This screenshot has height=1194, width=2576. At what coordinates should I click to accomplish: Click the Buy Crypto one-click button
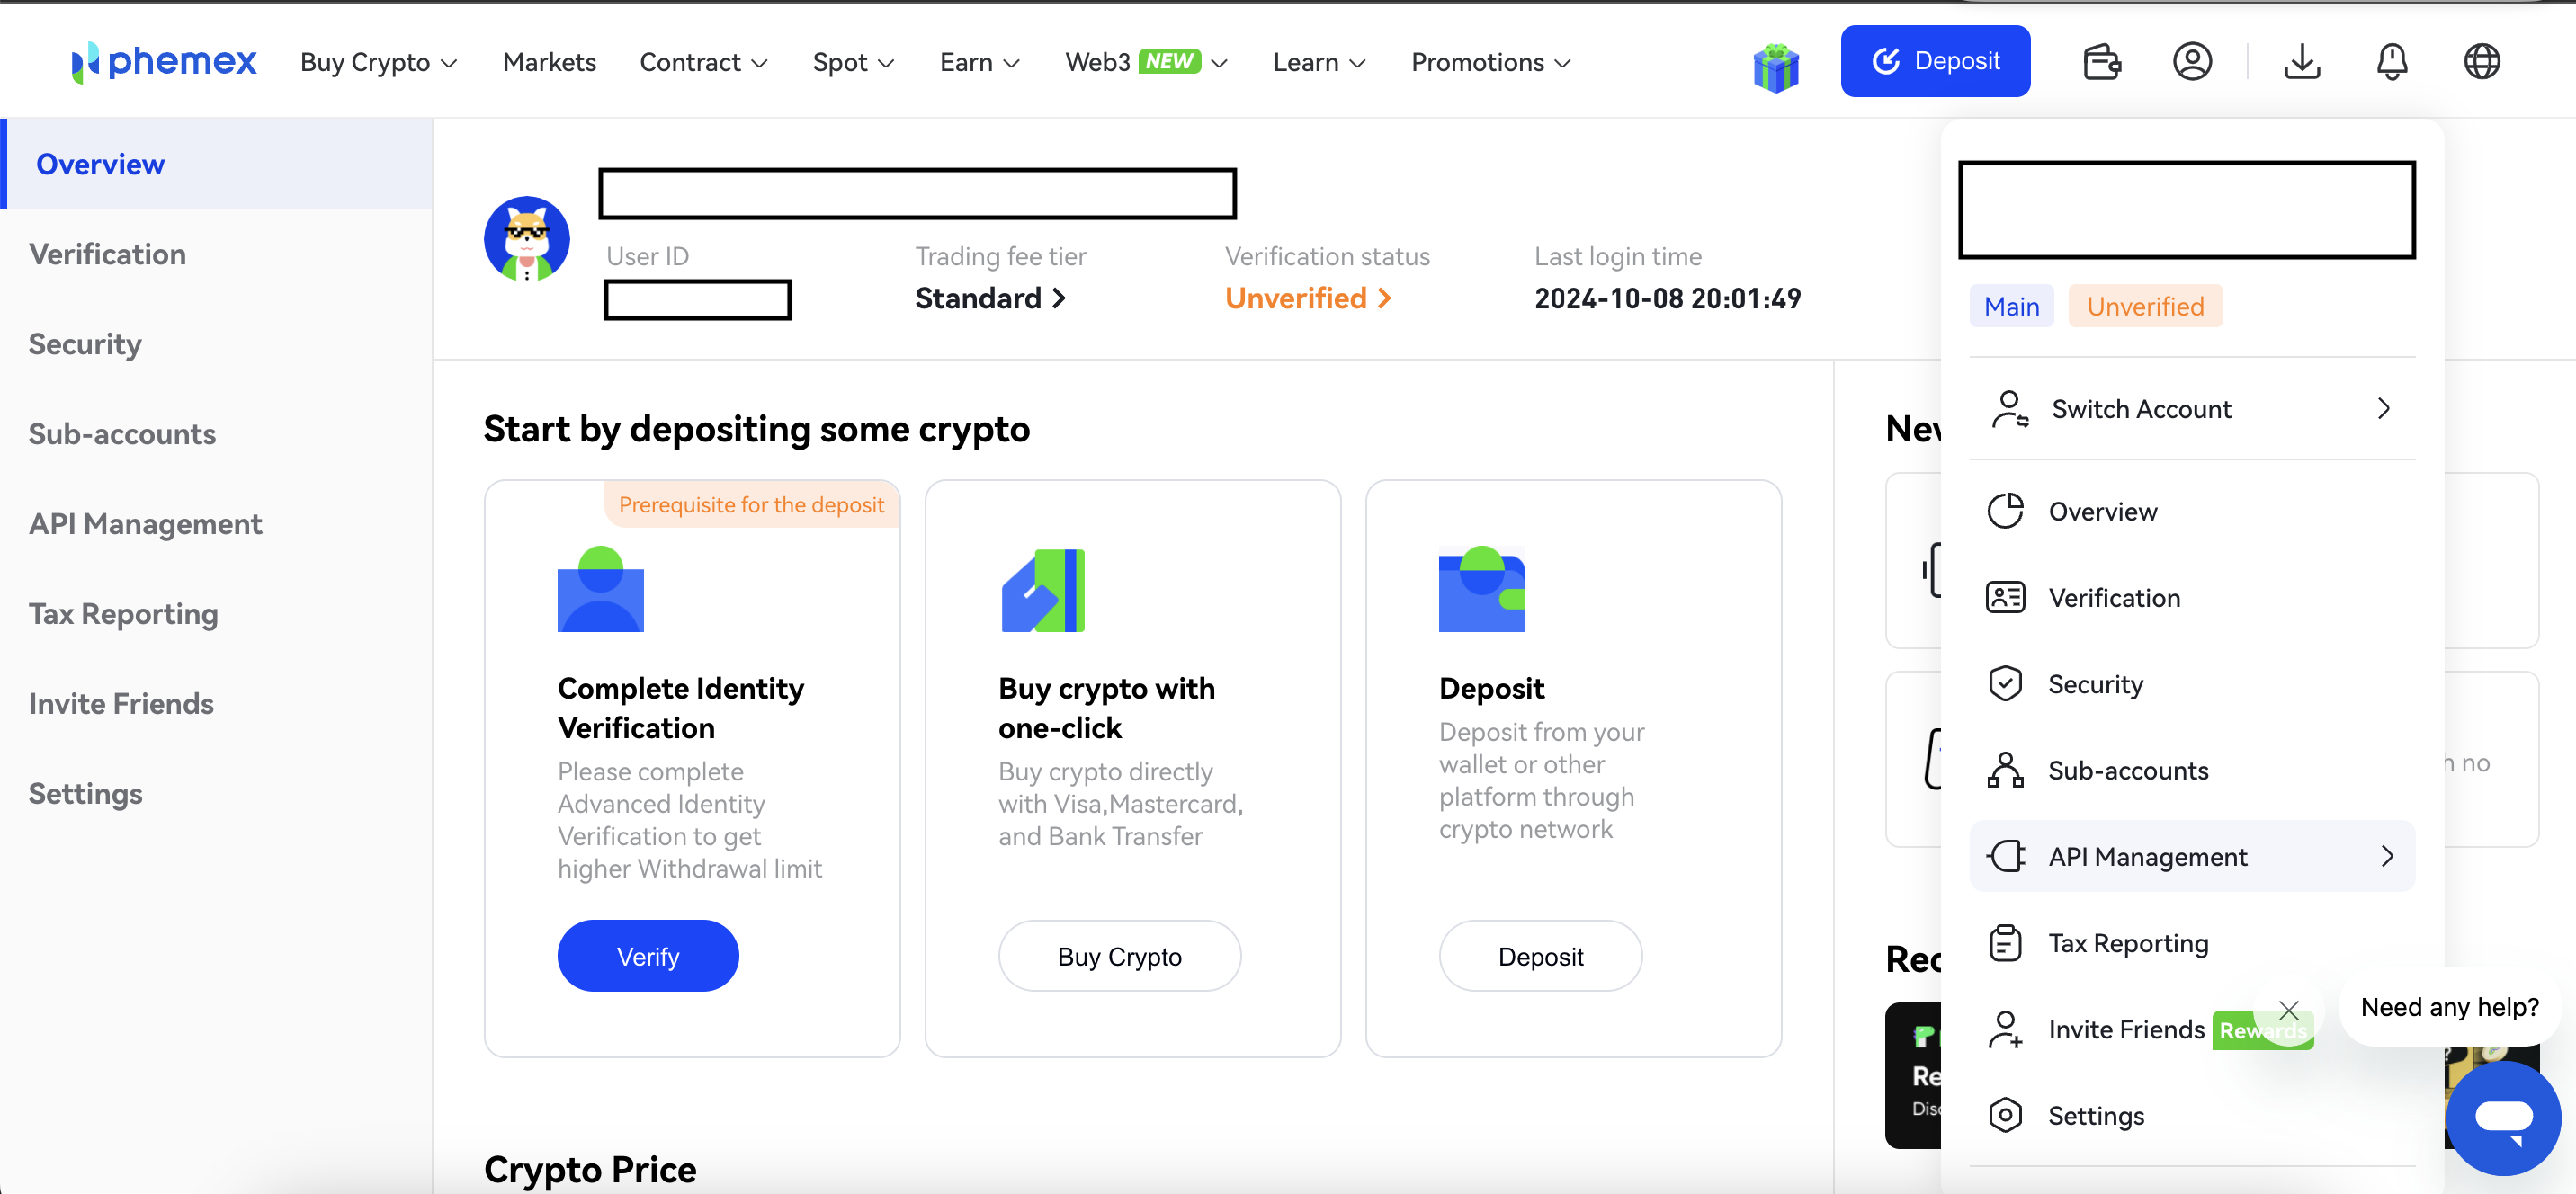click(x=1121, y=956)
